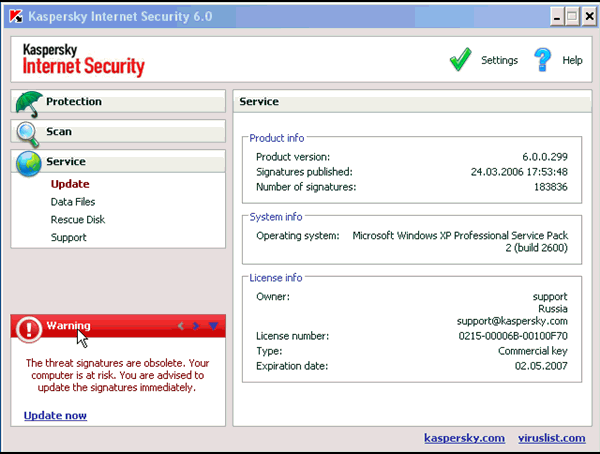The width and height of the screenshot is (600, 454).
Task: Open Data Files under Service
Action: [x=73, y=202]
